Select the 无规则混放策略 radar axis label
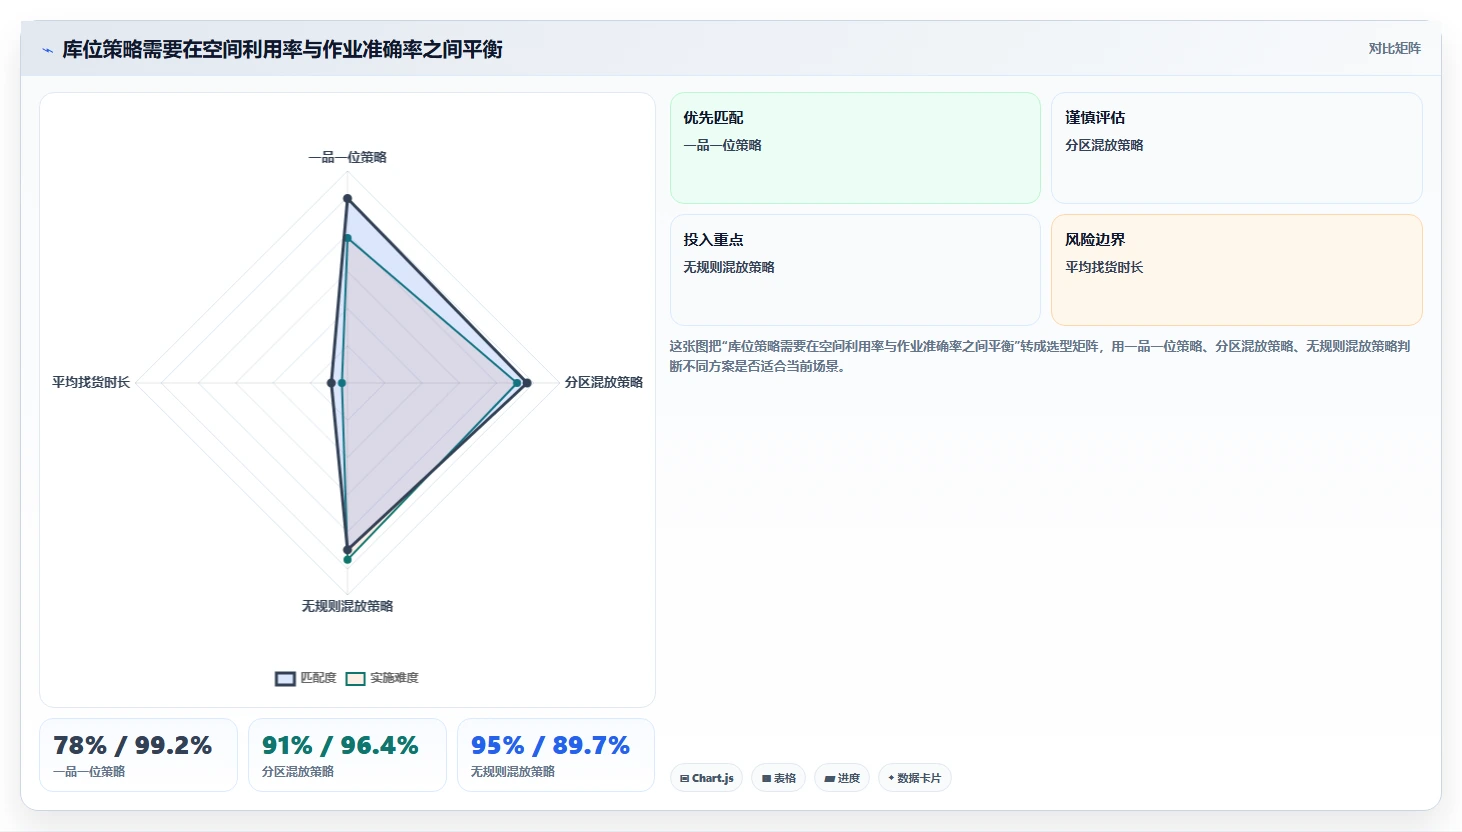Viewport: 1462px width, 832px height. (347, 606)
